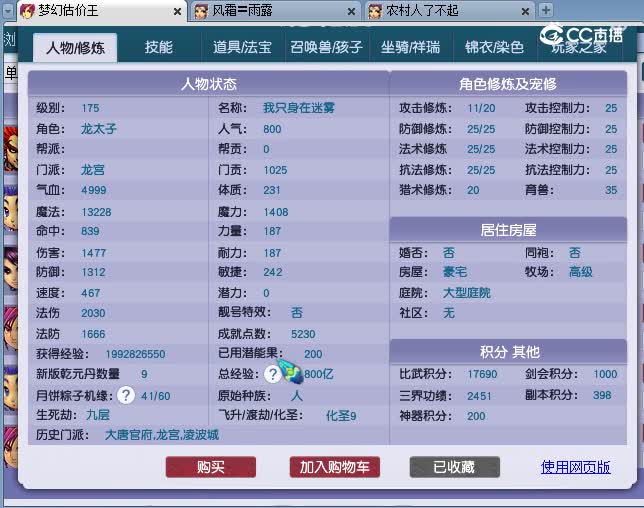
Task: Open the 使用网页版 link
Action: [x=575, y=467]
